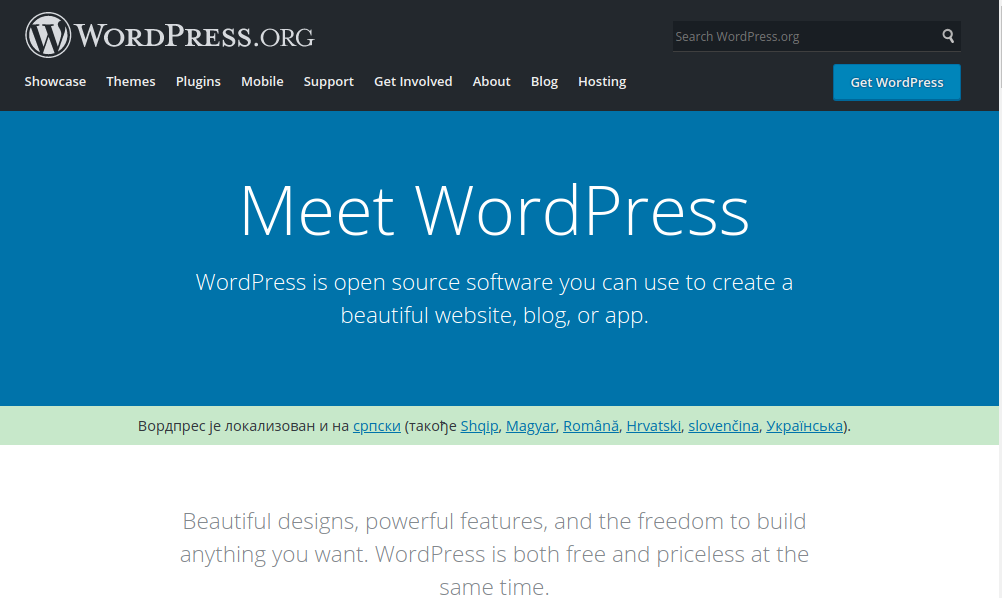
Task: Open Get Involved in navigation
Action: [413, 82]
